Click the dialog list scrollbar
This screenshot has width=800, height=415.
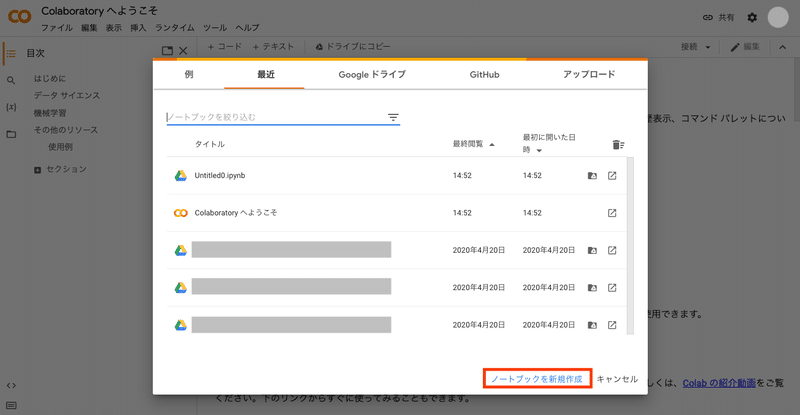[x=630, y=246]
